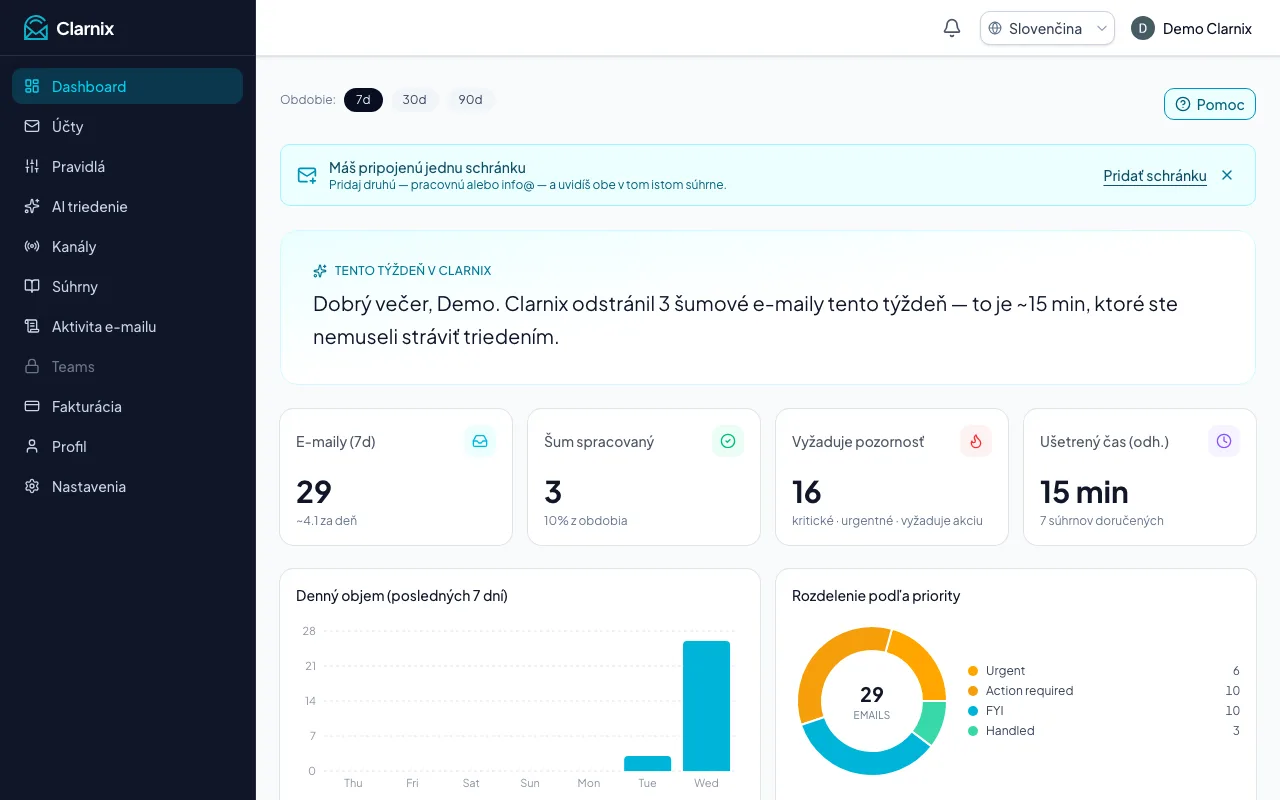Click the '10% z obdobia' subtext
1280x800 pixels.
586,521
